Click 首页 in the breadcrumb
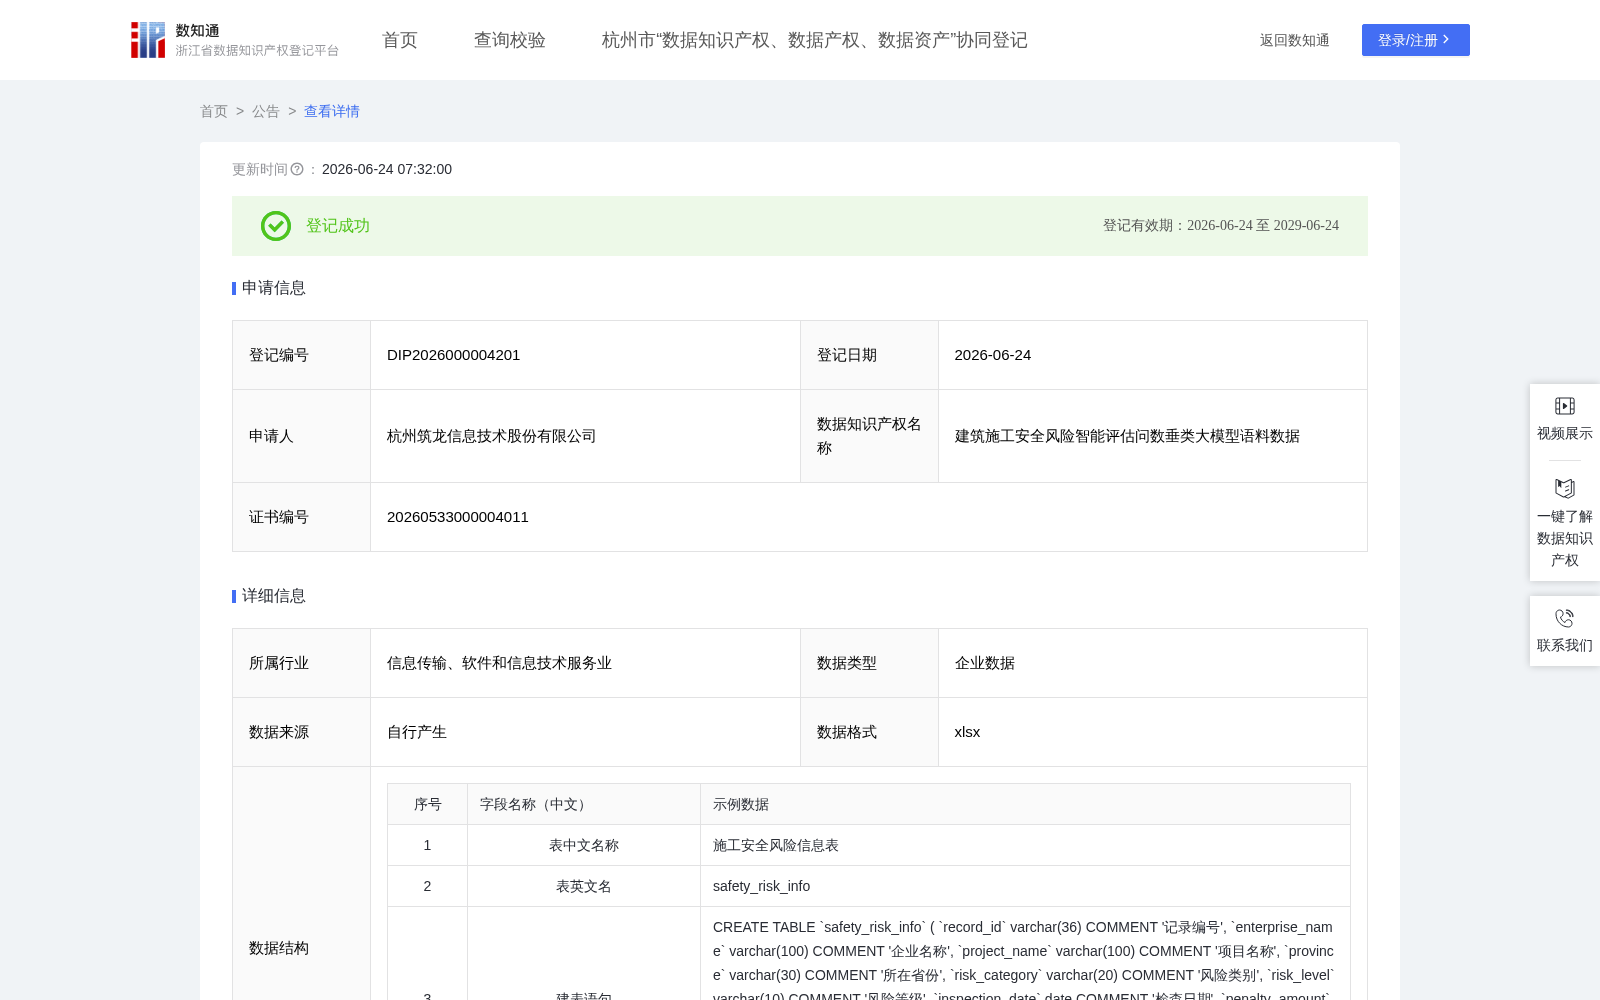 (214, 111)
